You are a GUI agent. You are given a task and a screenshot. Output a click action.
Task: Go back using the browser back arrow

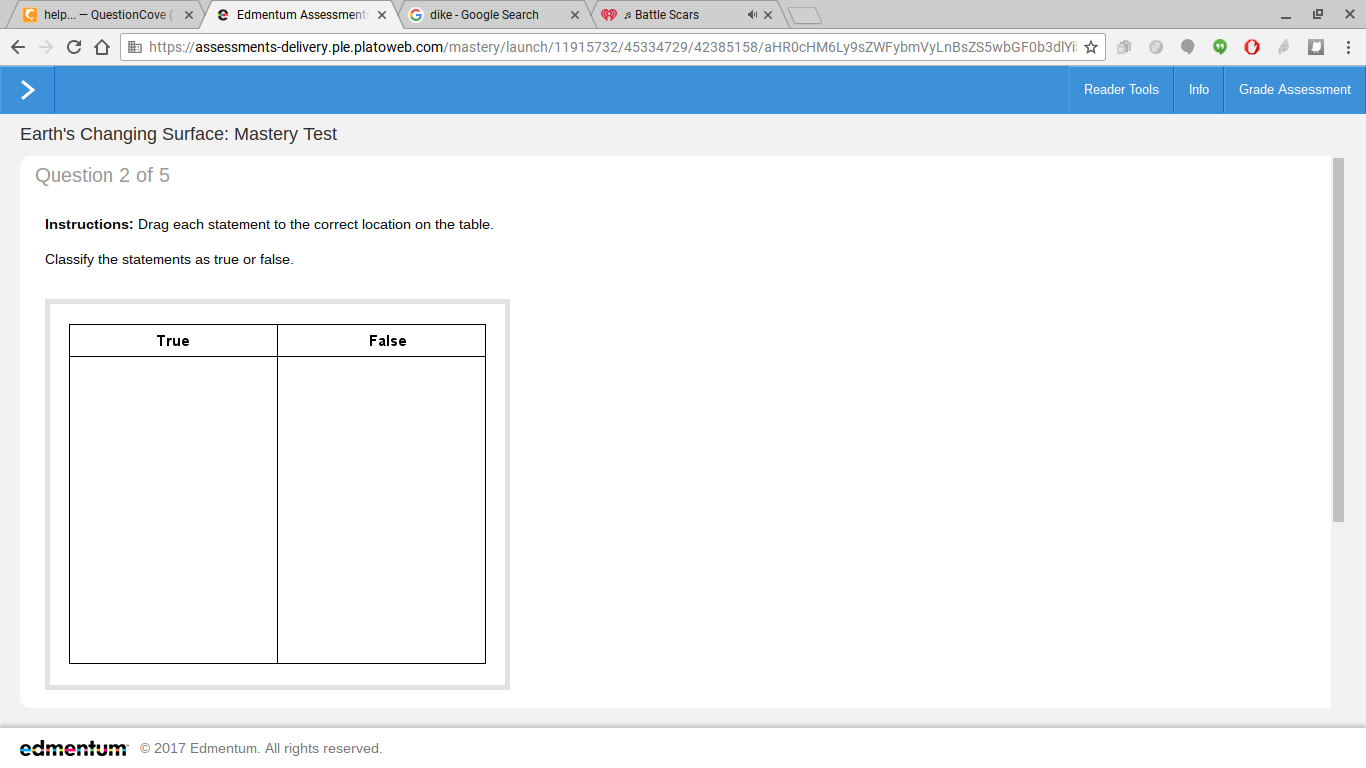(17, 47)
